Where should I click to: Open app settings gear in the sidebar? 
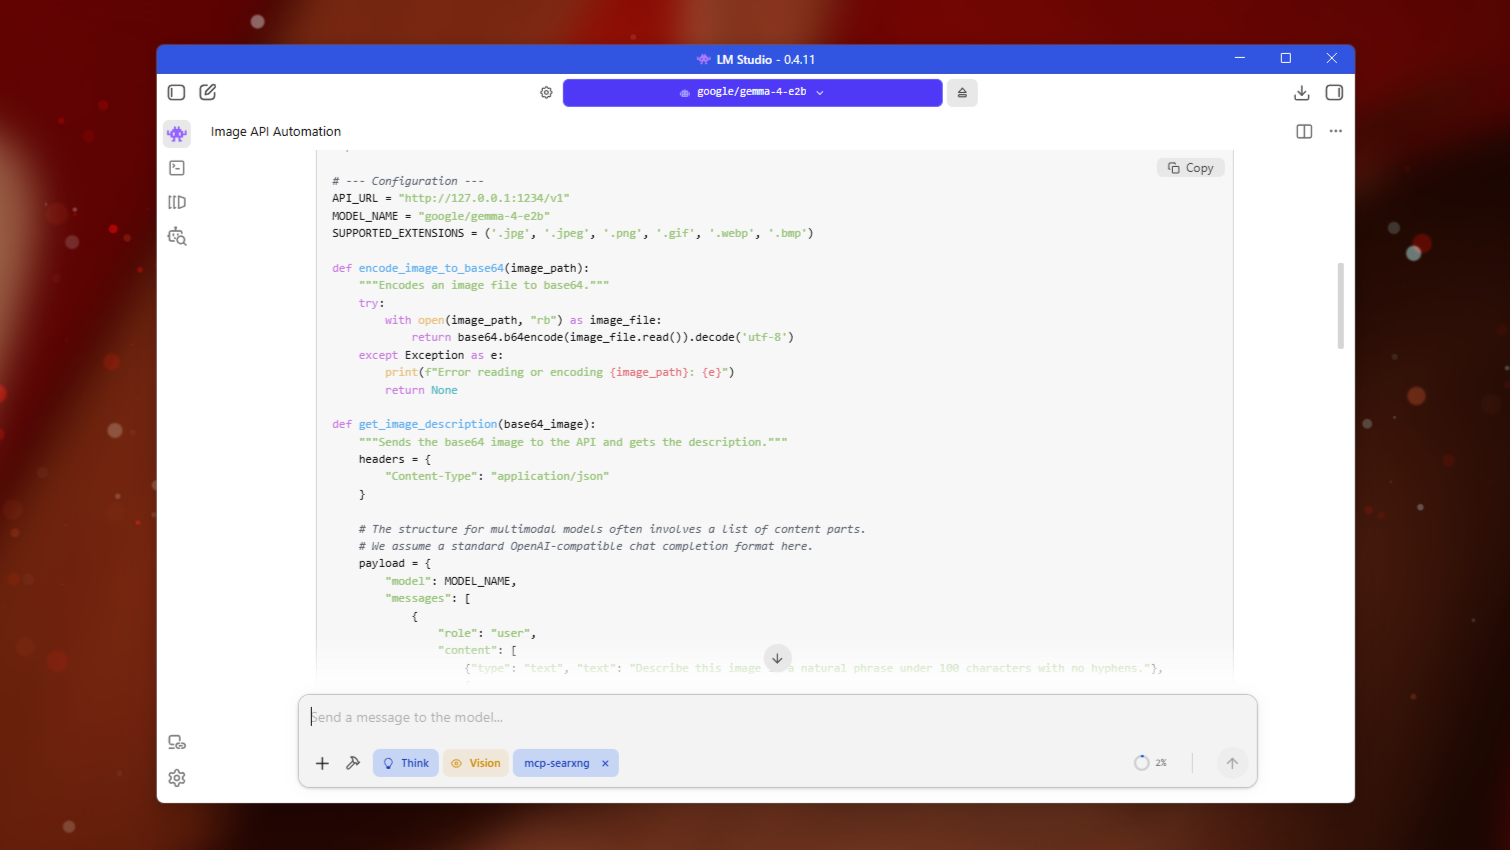point(177,778)
